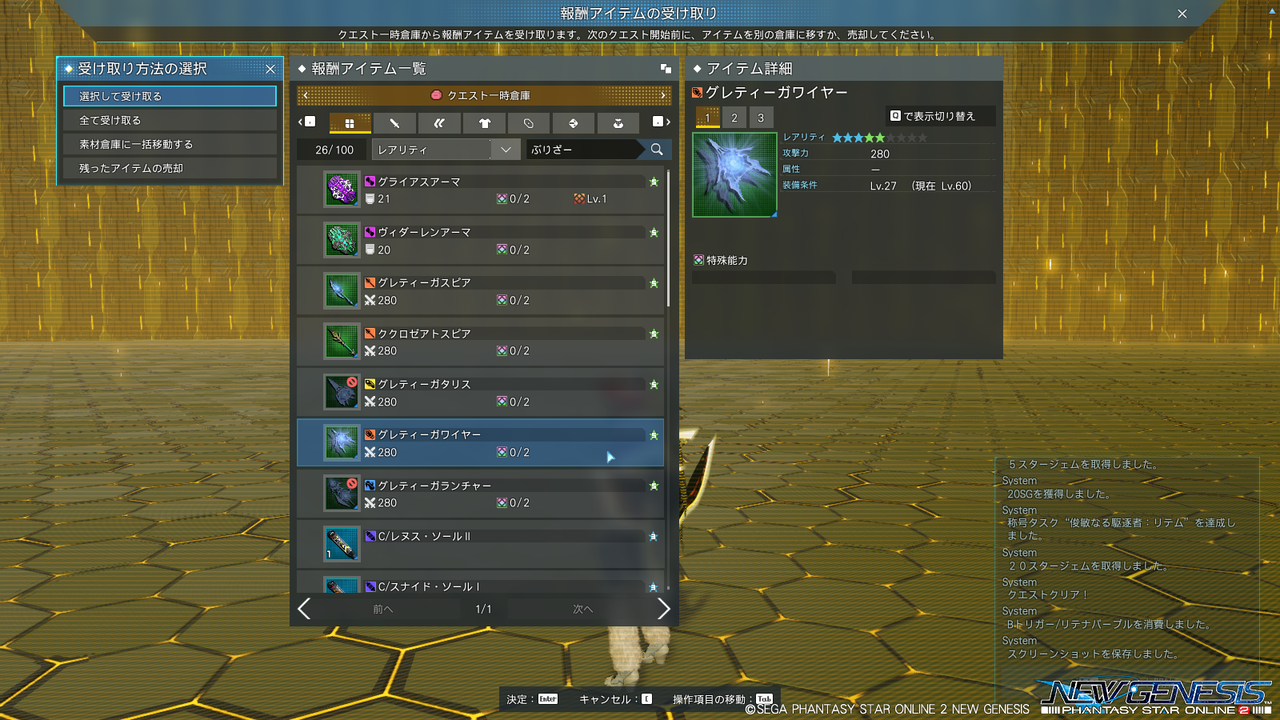Open the レアリティ sort dropdown
Screen dimensions: 1280x720
(445, 149)
